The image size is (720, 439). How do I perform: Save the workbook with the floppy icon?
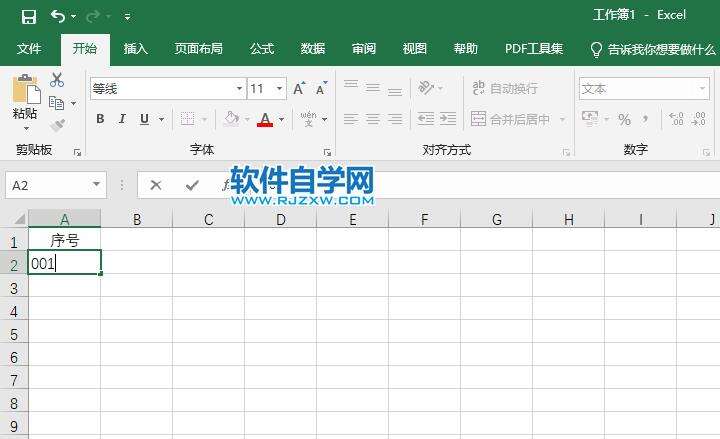[x=29, y=17]
